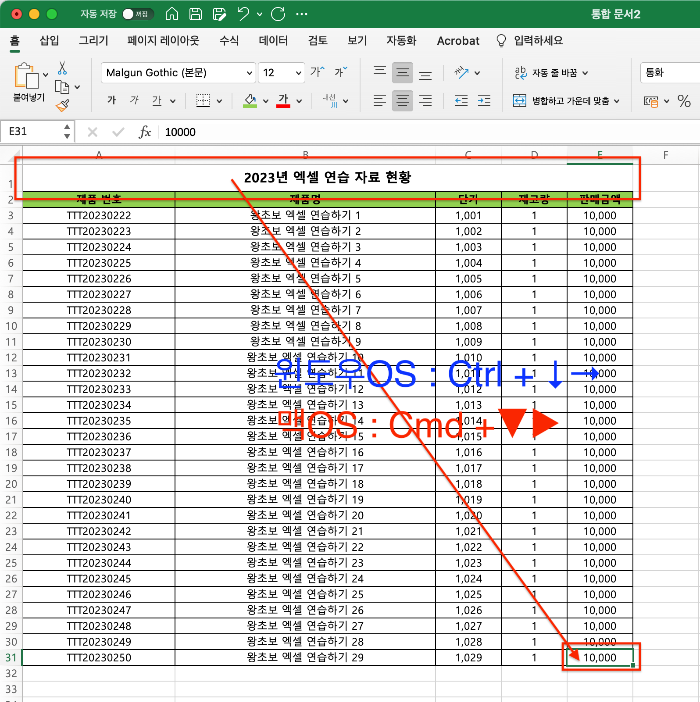The height and width of the screenshot is (702, 700).
Task: Click the increase indent icon
Action: [x=484, y=101]
